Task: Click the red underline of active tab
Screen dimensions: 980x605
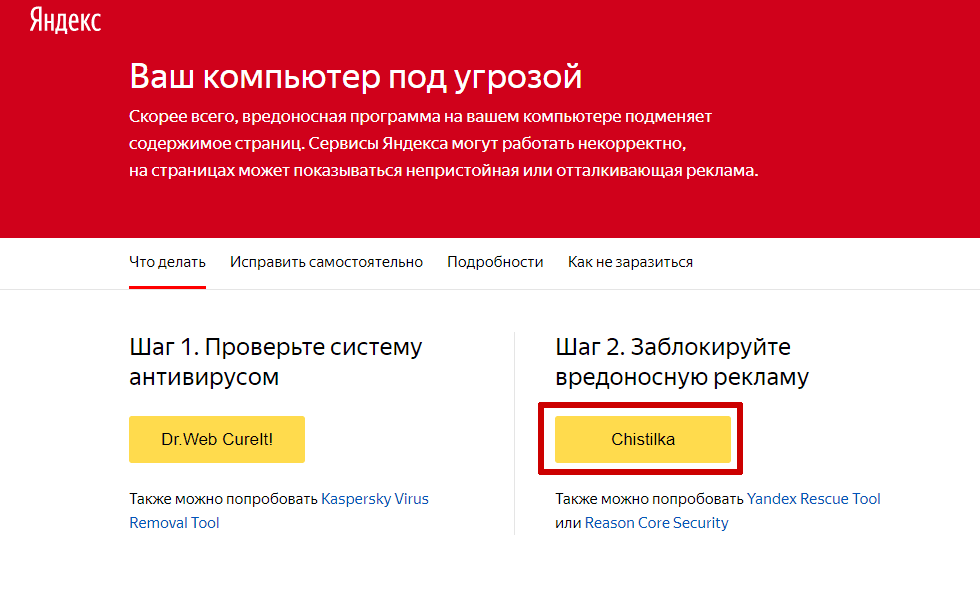Action: click(168, 287)
